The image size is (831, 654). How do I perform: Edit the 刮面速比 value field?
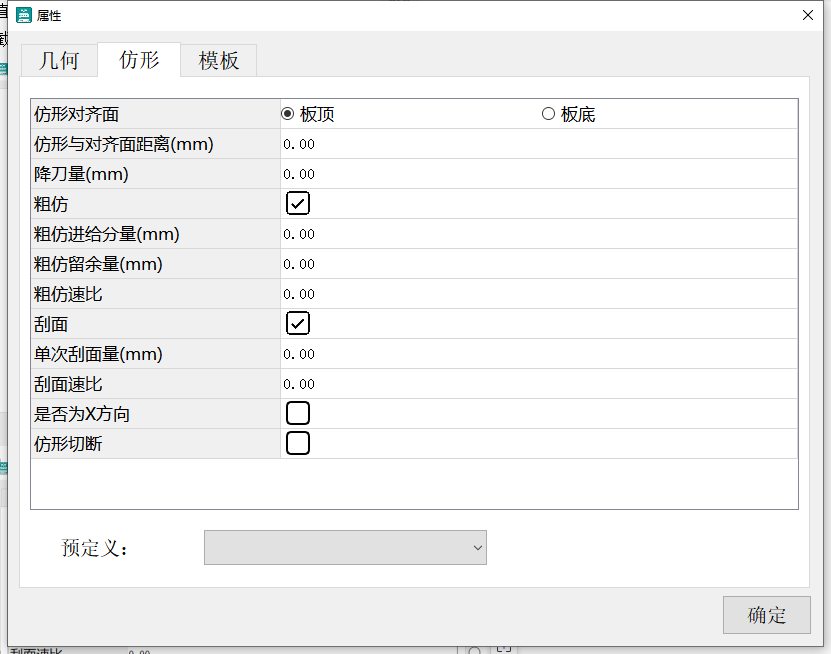[450, 383]
